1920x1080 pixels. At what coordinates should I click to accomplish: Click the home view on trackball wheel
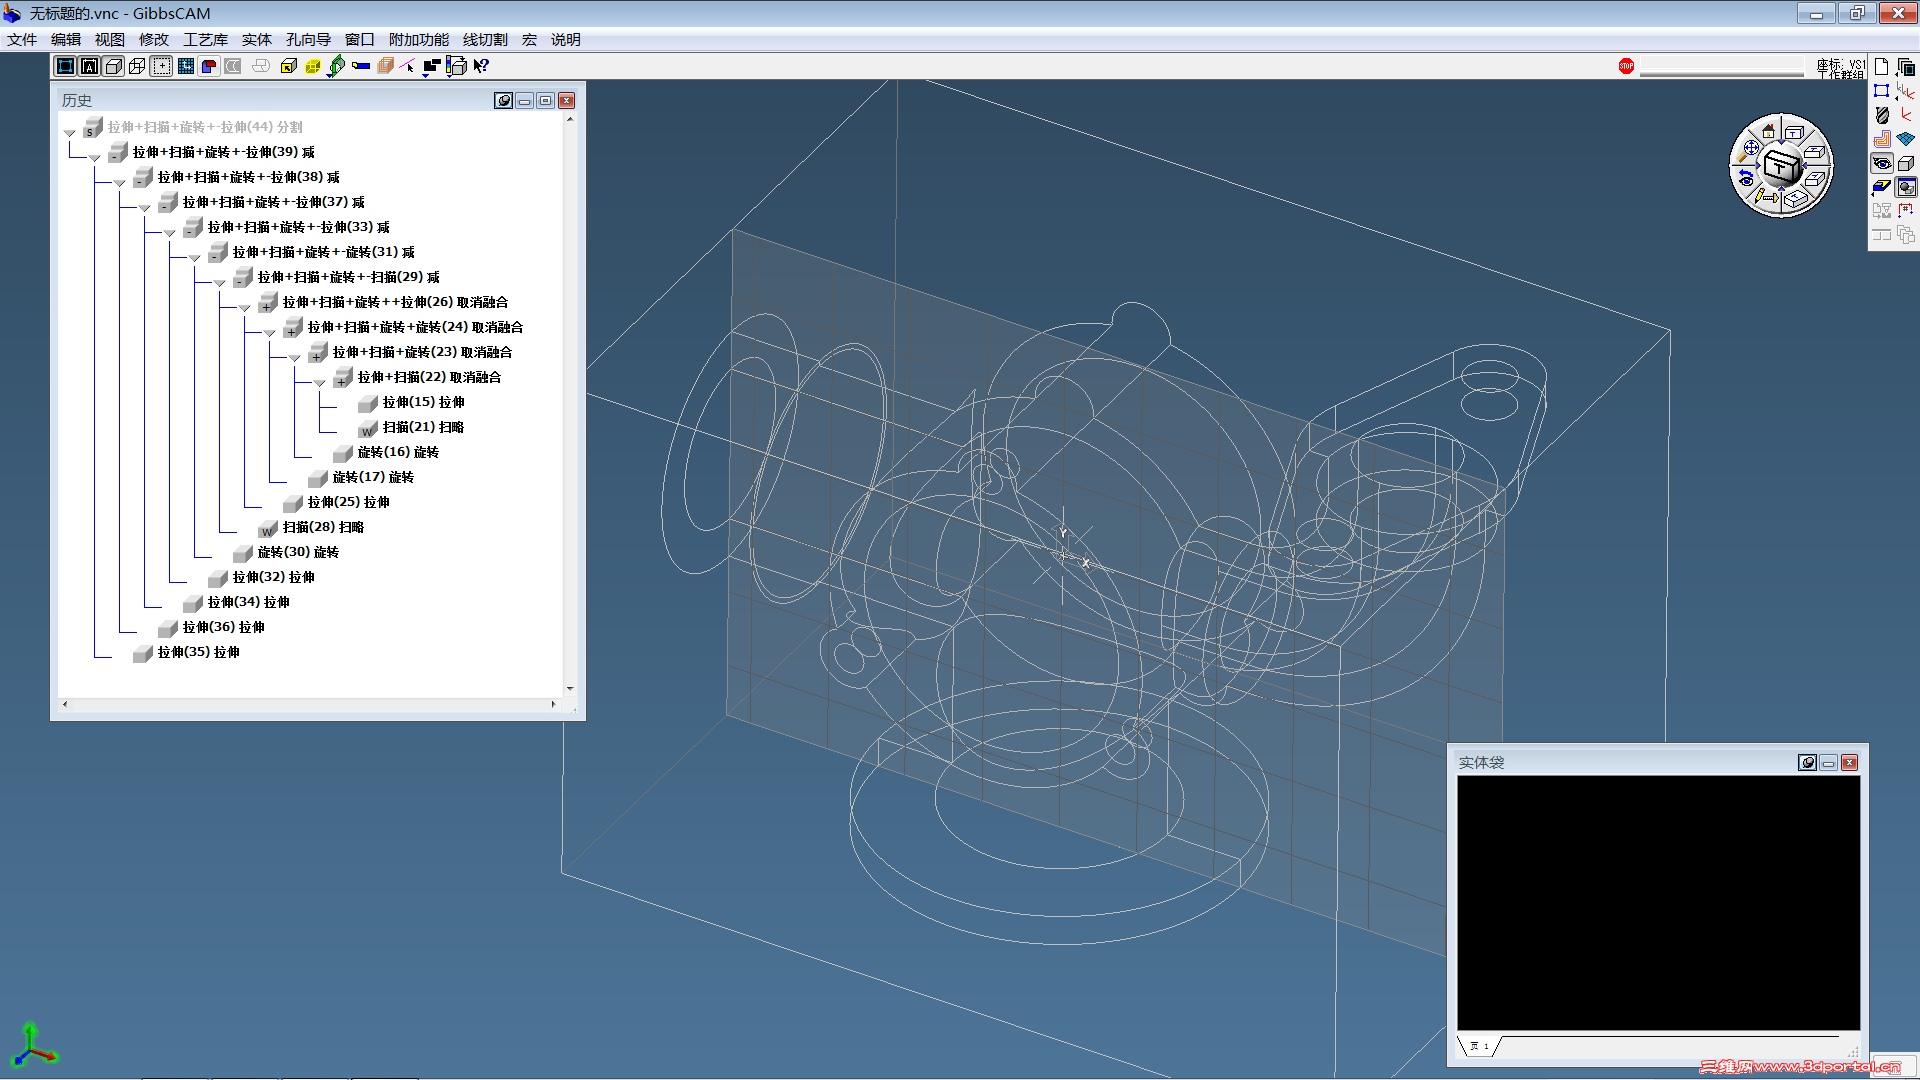(1768, 131)
